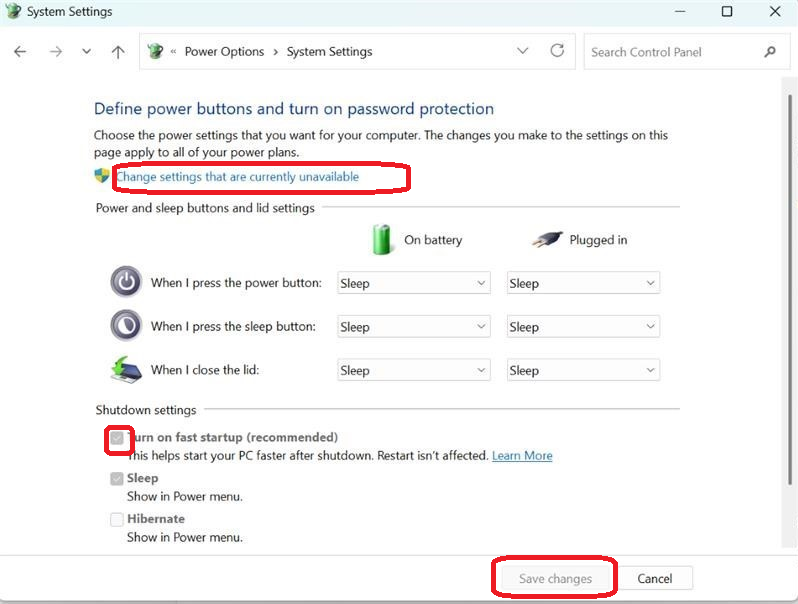The width and height of the screenshot is (798, 604).
Task: Open Power Options in the breadcrumb
Action: [224, 51]
